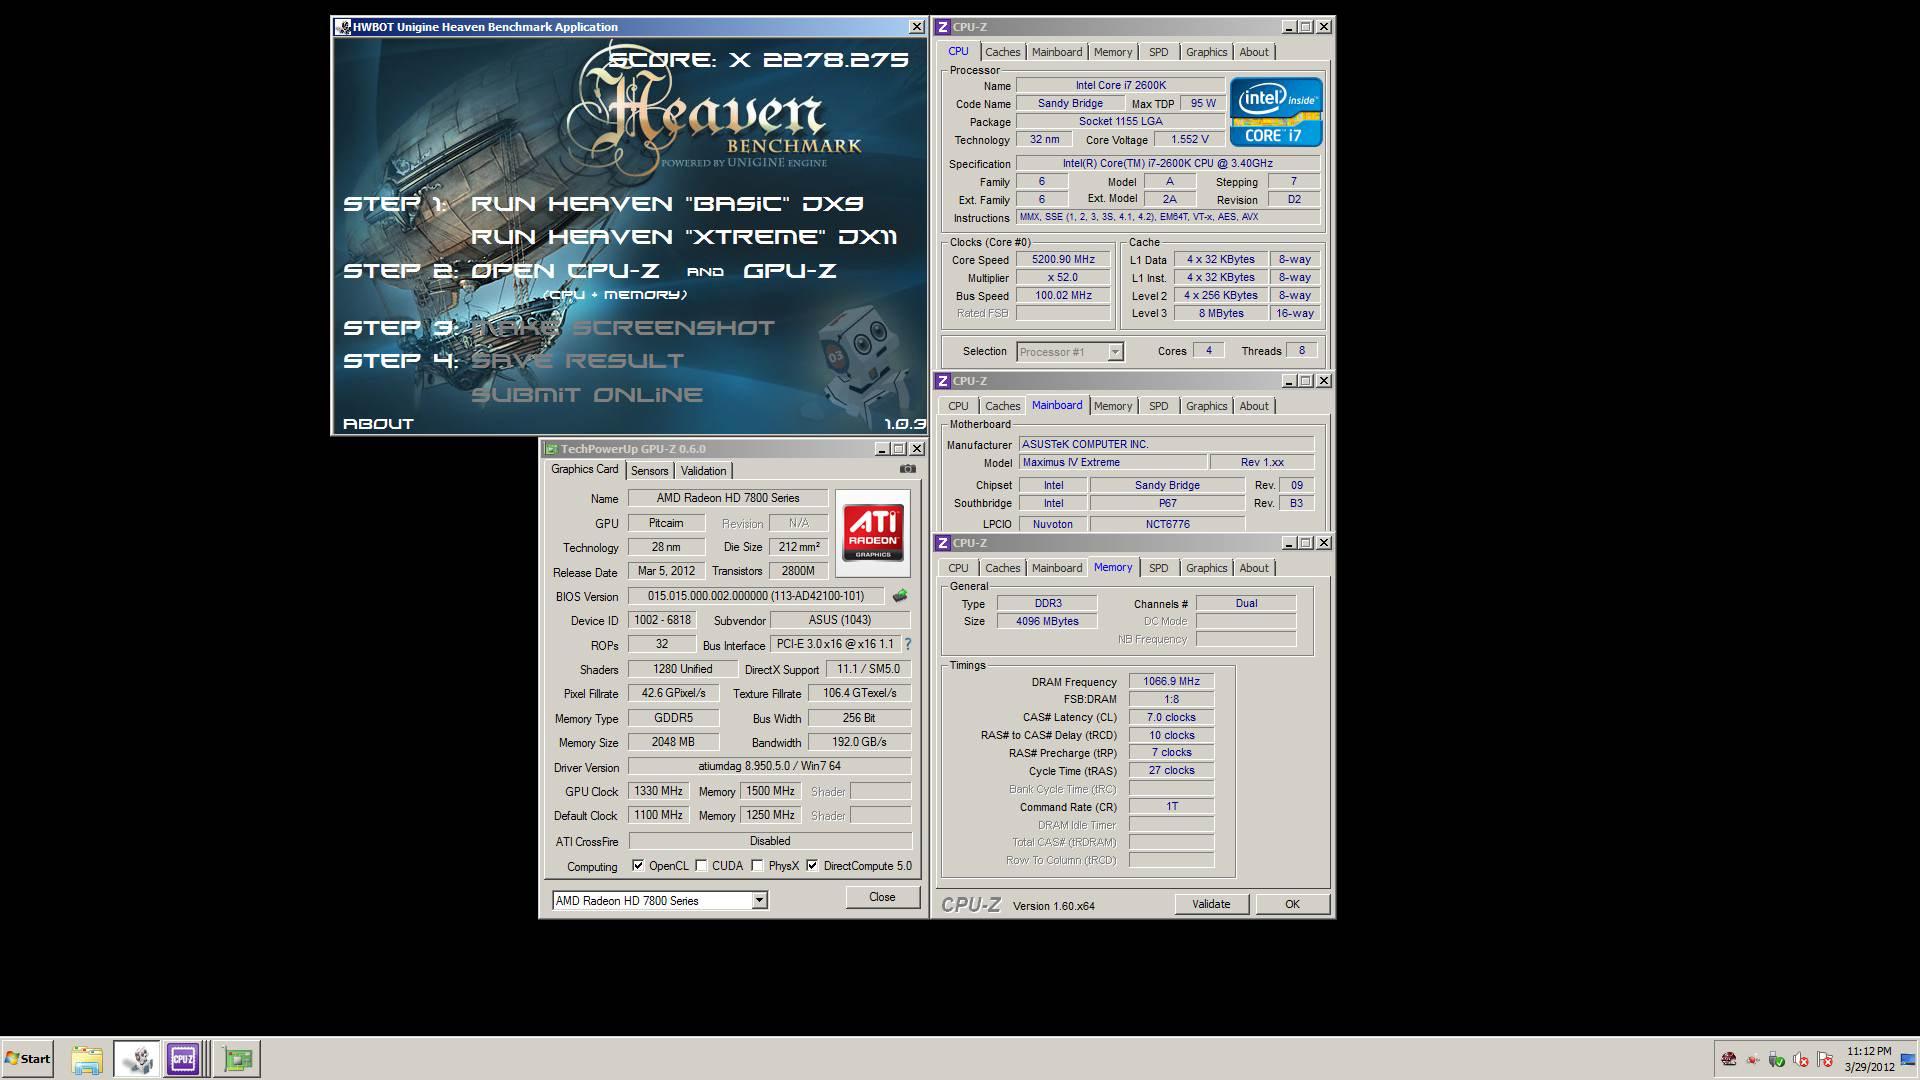Click the CPU-Z taskbar icon
The height and width of the screenshot is (1080, 1920).
coord(183,1059)
